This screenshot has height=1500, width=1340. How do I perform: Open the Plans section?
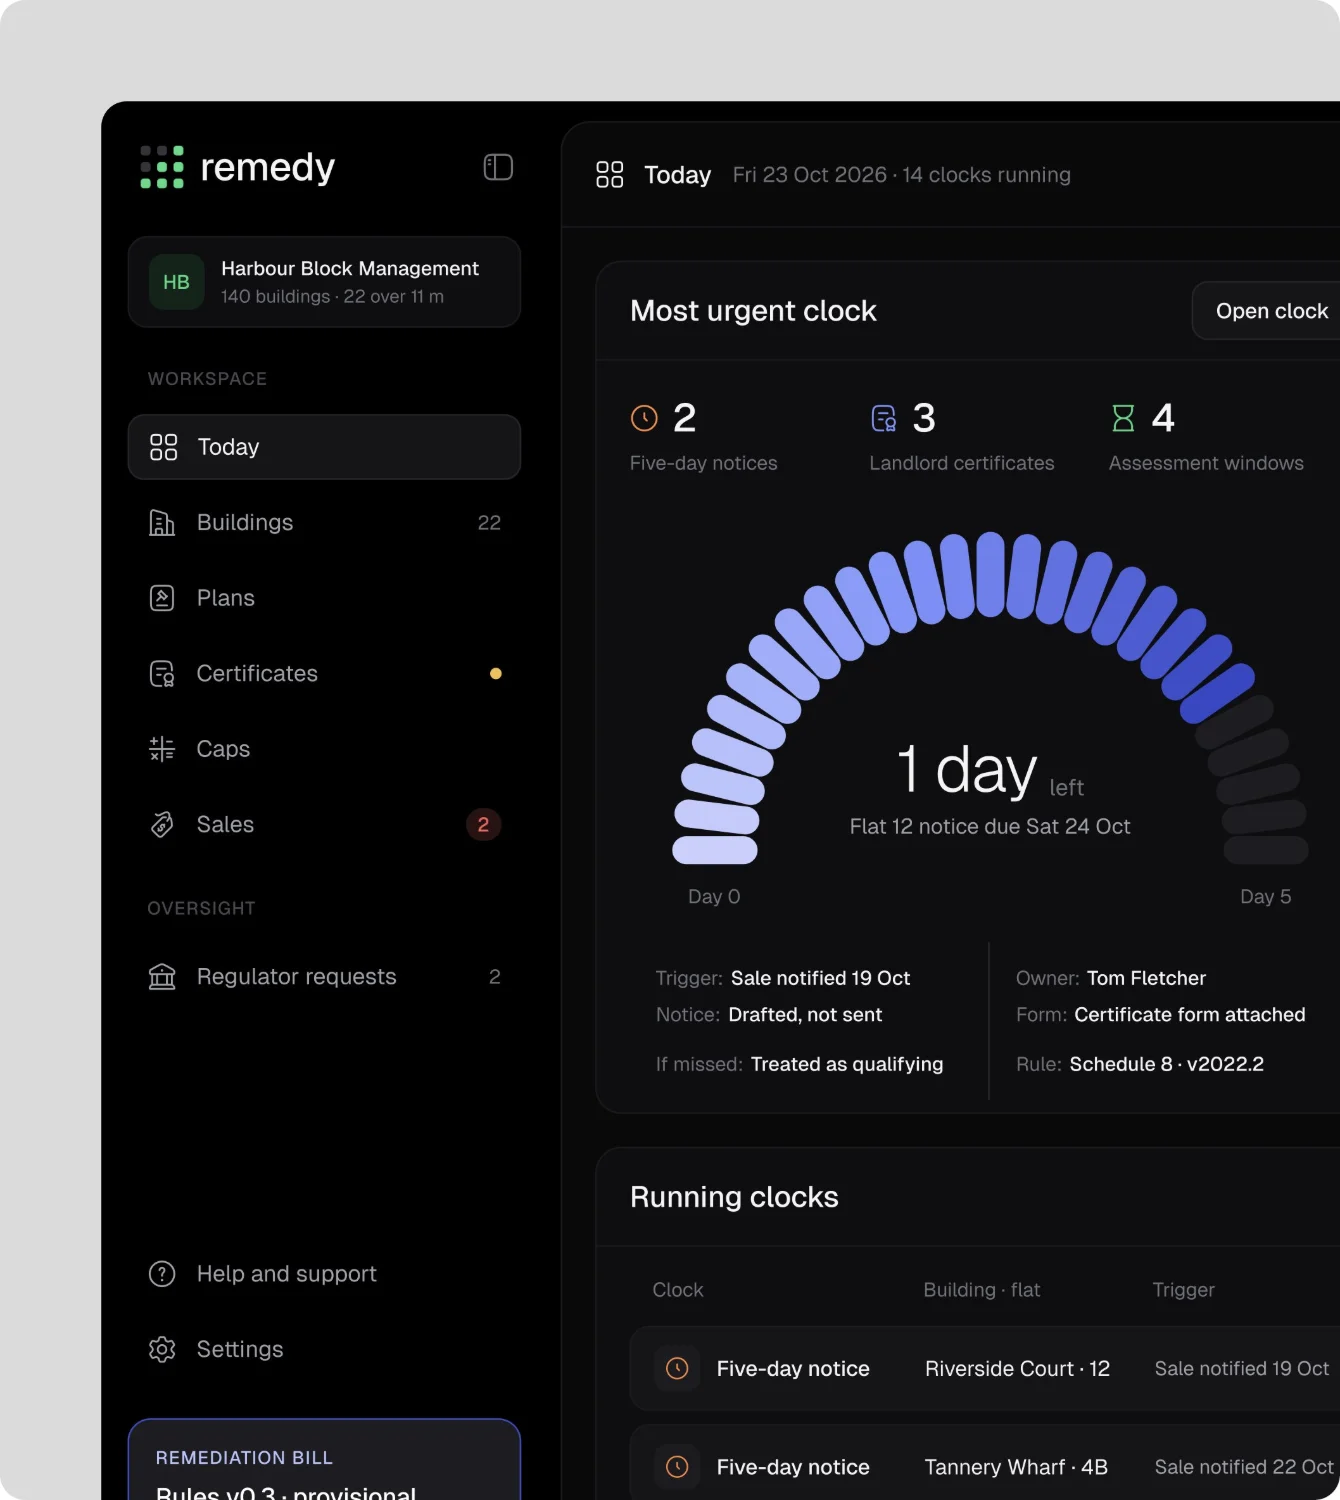coord(324,598)
